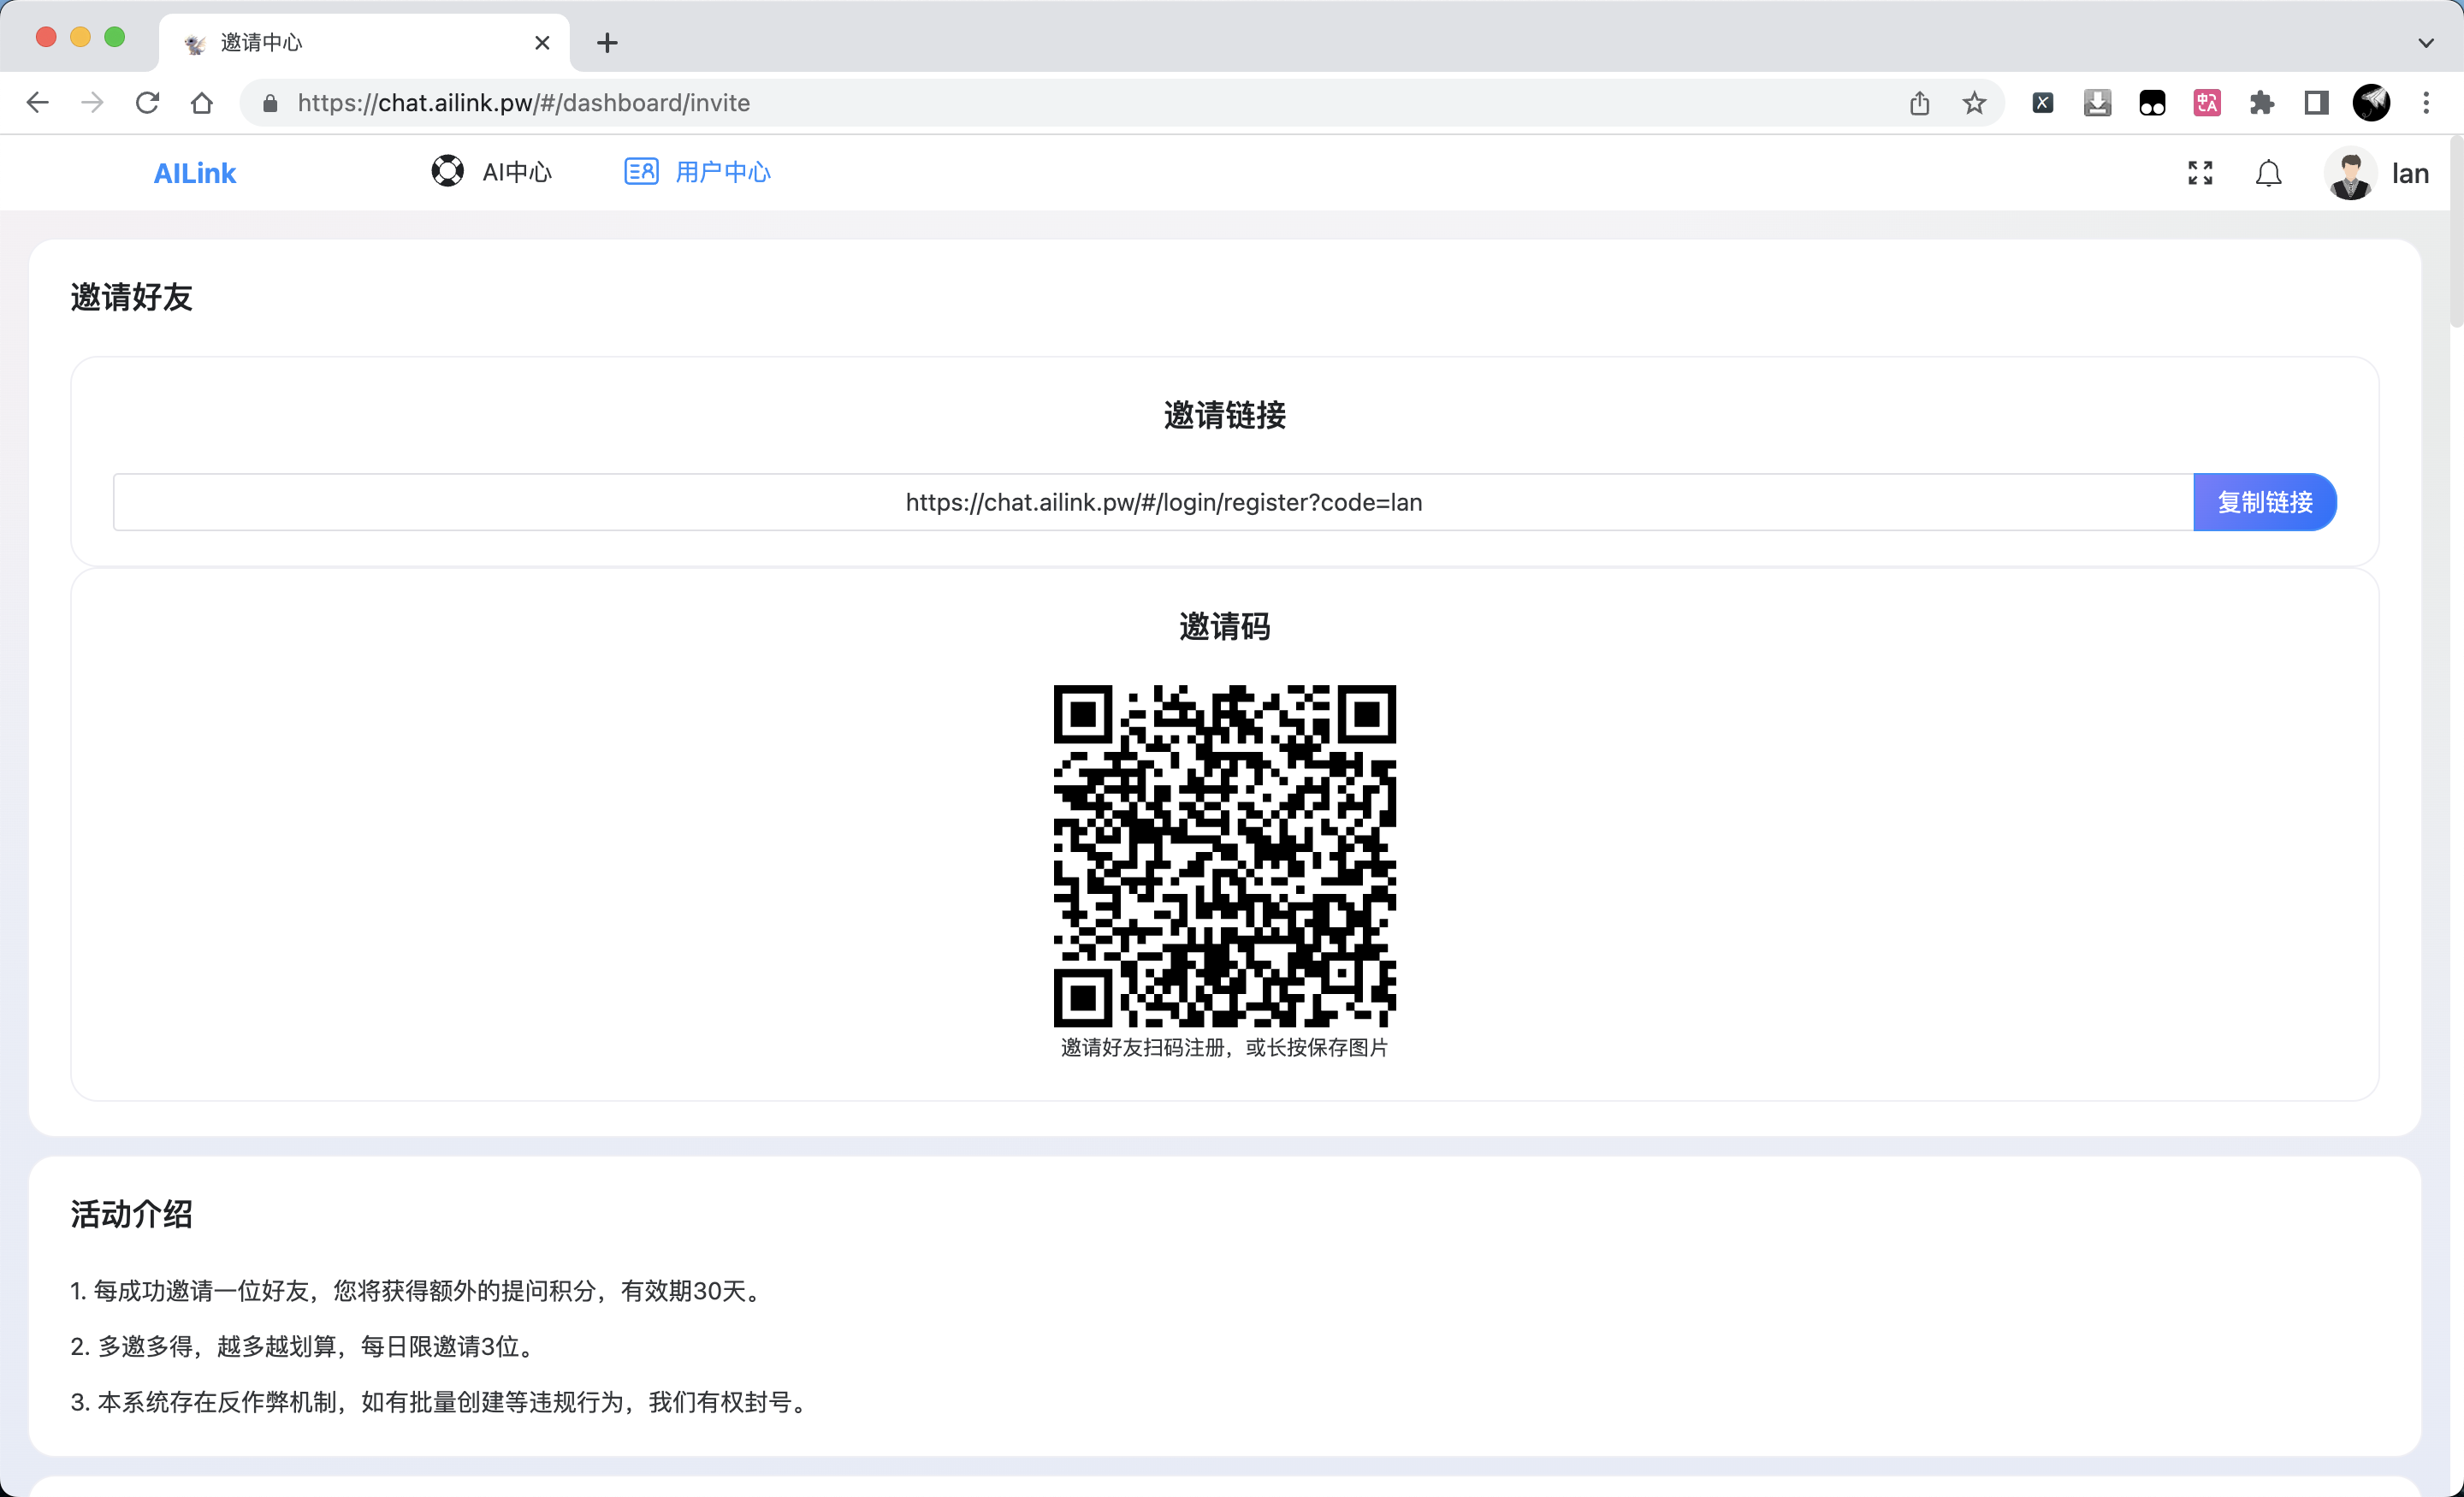Image resolution: width=2464 pixels, height=1497 pixels.
Task: Close the 邀请中心 tab
Action: tap(542, 43)
